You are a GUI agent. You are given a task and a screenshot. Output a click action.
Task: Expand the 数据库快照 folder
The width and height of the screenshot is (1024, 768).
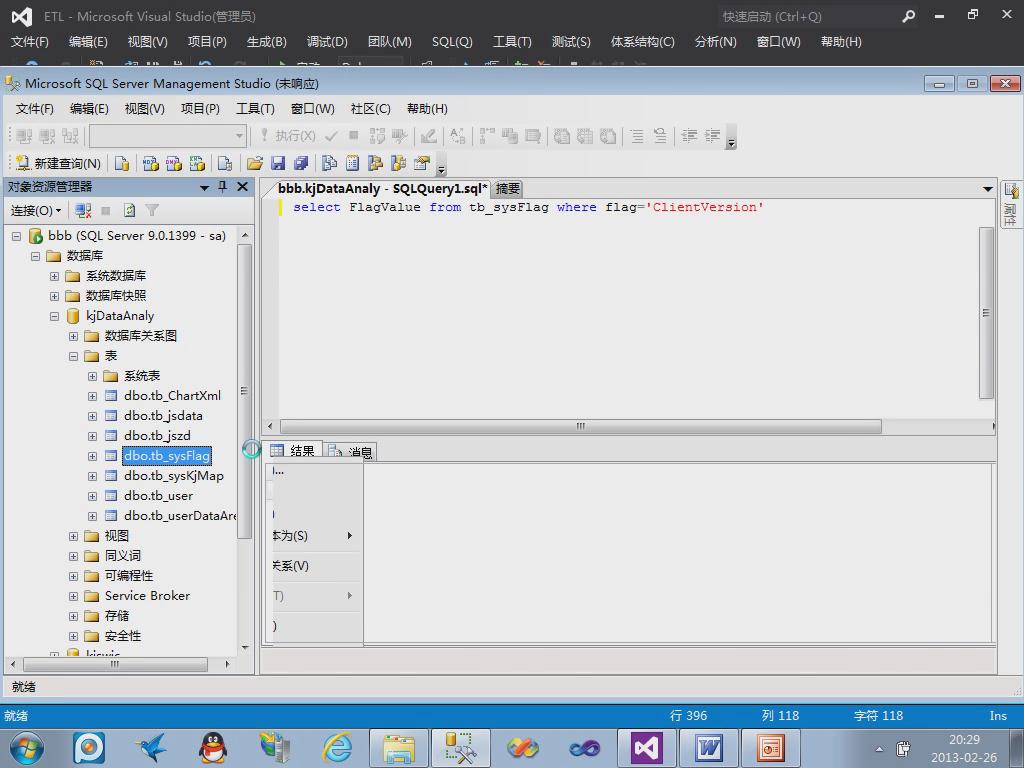(x=54, y=296)
